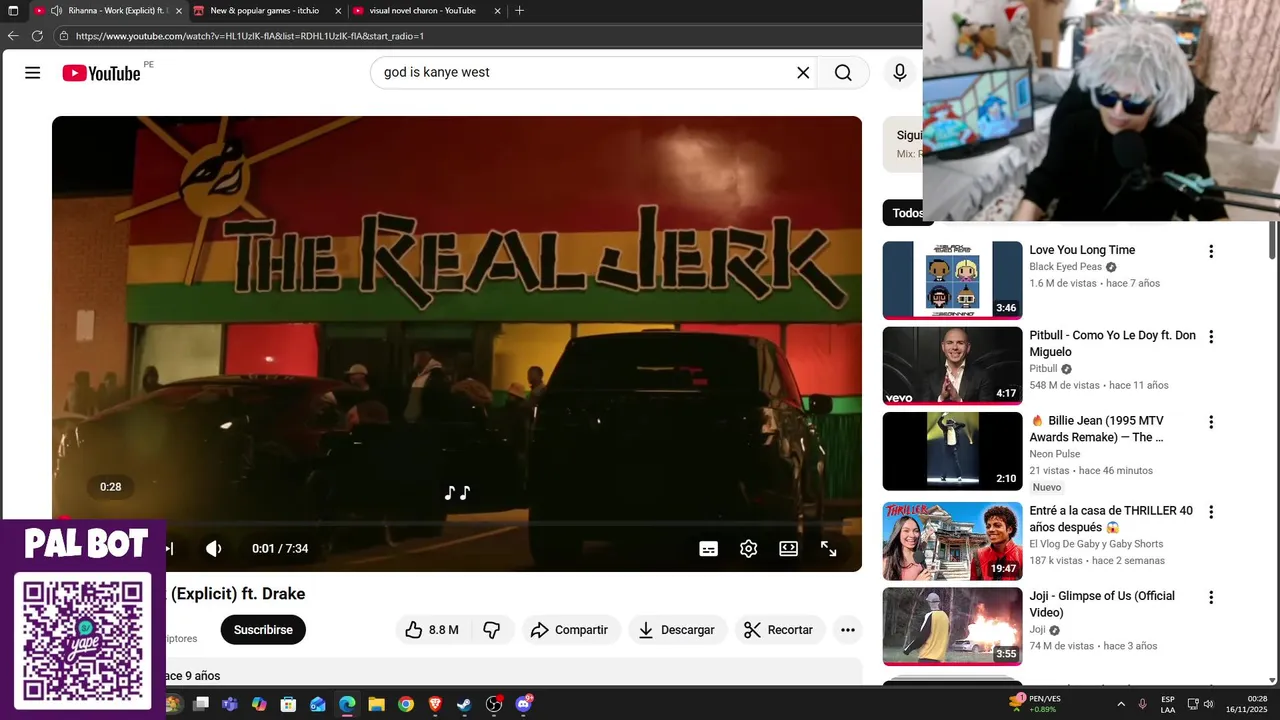Image resolution: width=1280 pixels, height=720 pixels.
Task: Open options for Billie Jean video
Action: (x=1211, y=422)
